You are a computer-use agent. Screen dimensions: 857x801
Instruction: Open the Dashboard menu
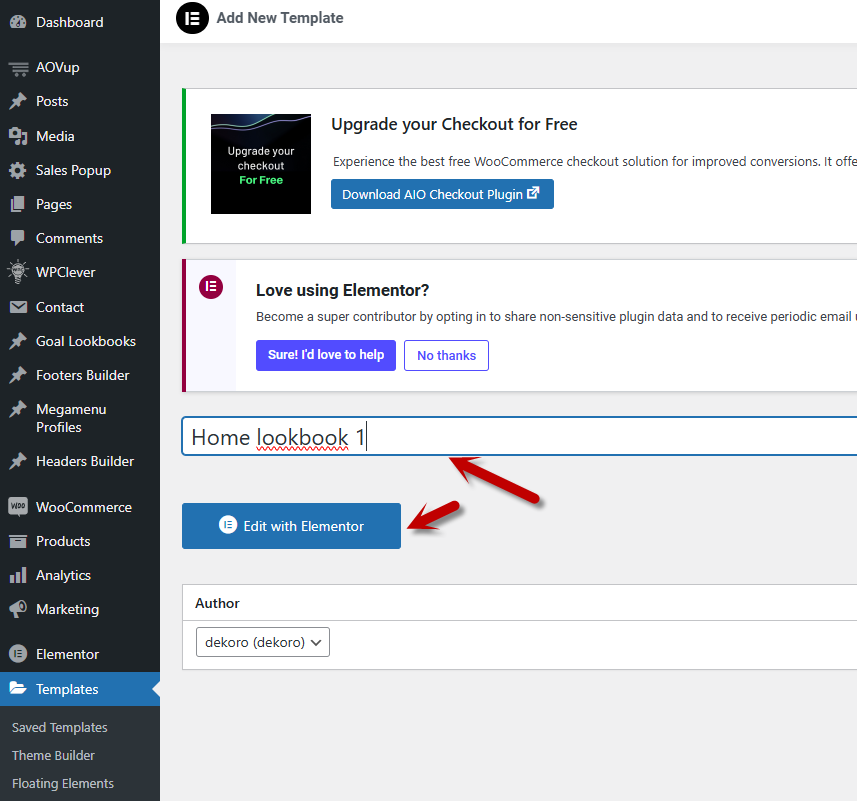tap(80, 22)
